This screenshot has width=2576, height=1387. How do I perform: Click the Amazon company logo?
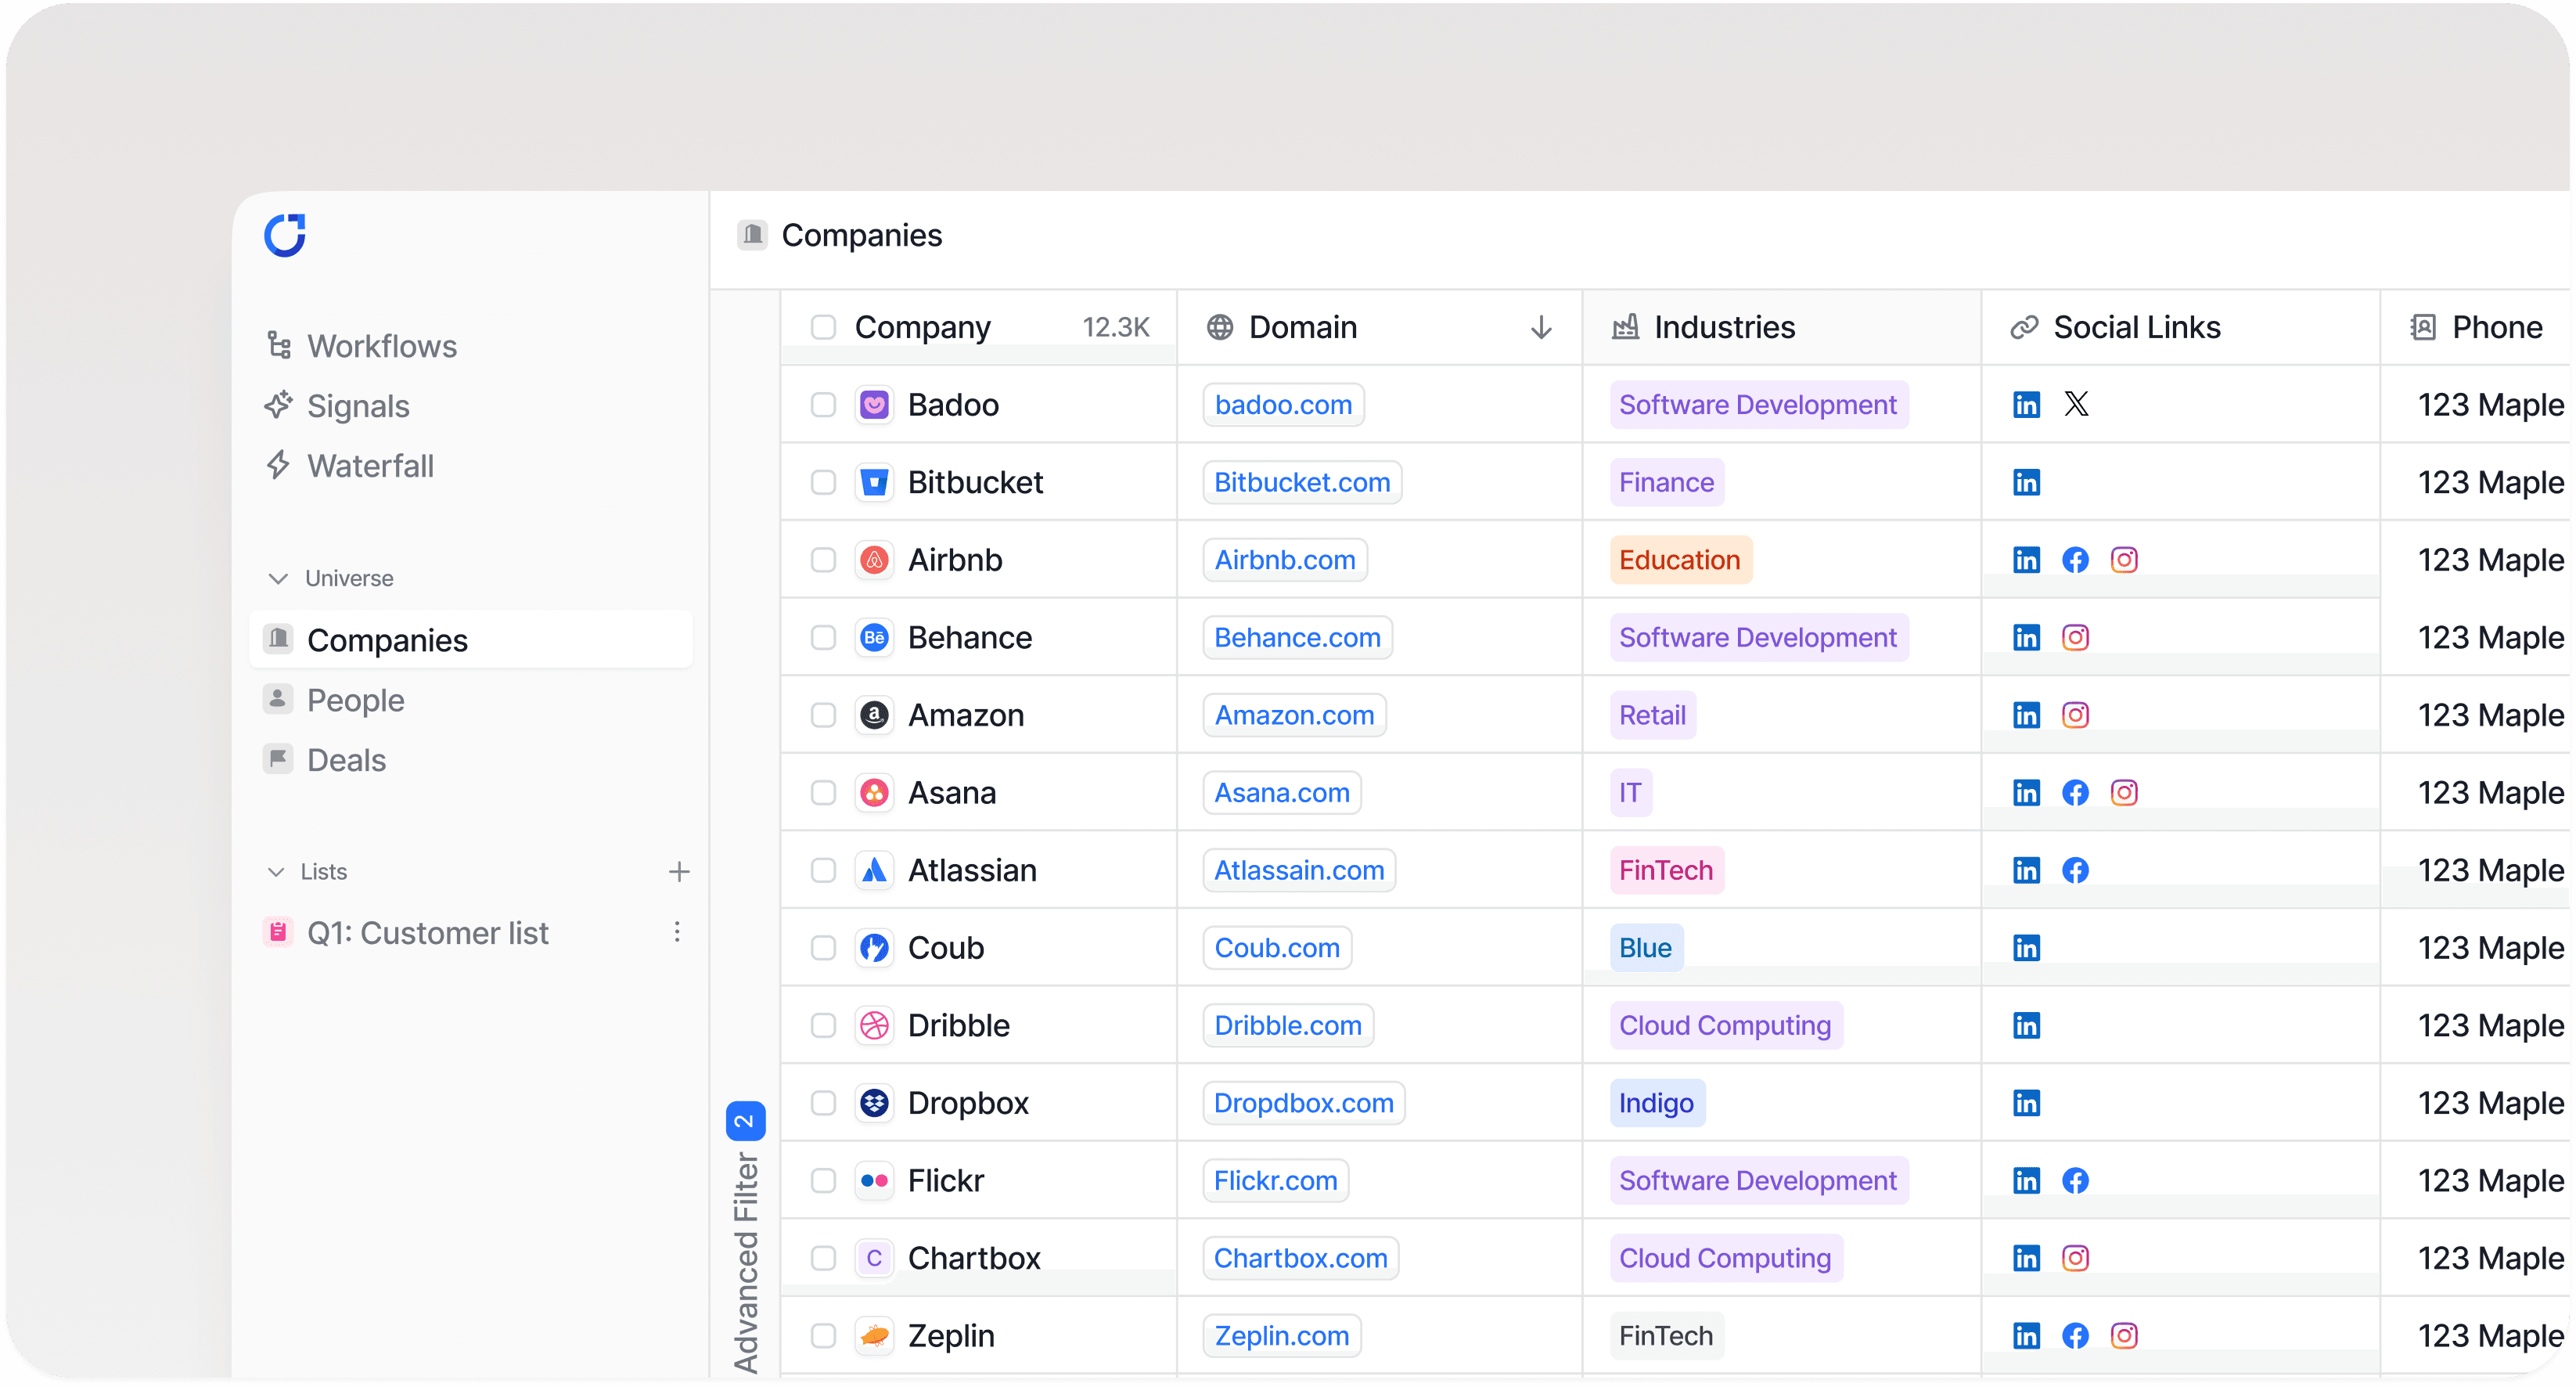[874, 715]
